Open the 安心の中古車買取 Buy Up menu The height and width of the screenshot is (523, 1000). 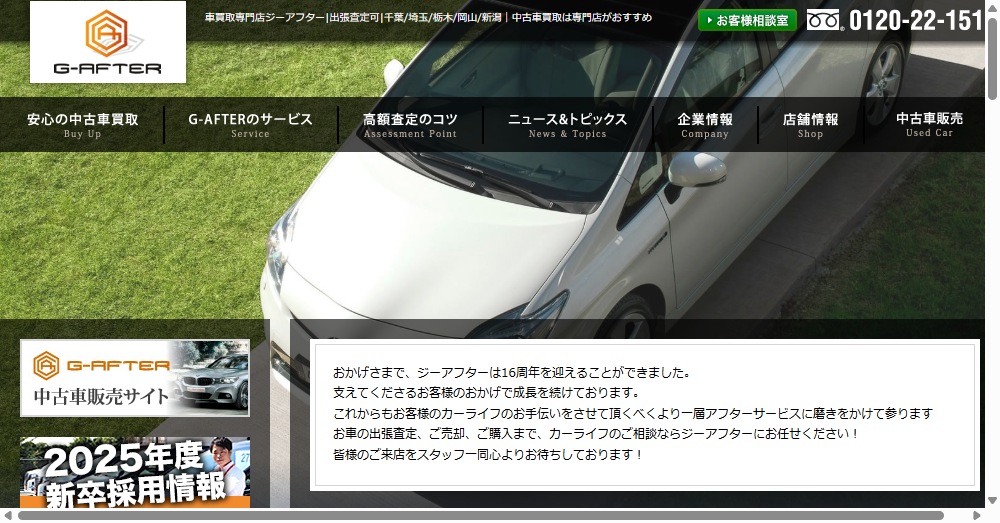pos(82,125)
